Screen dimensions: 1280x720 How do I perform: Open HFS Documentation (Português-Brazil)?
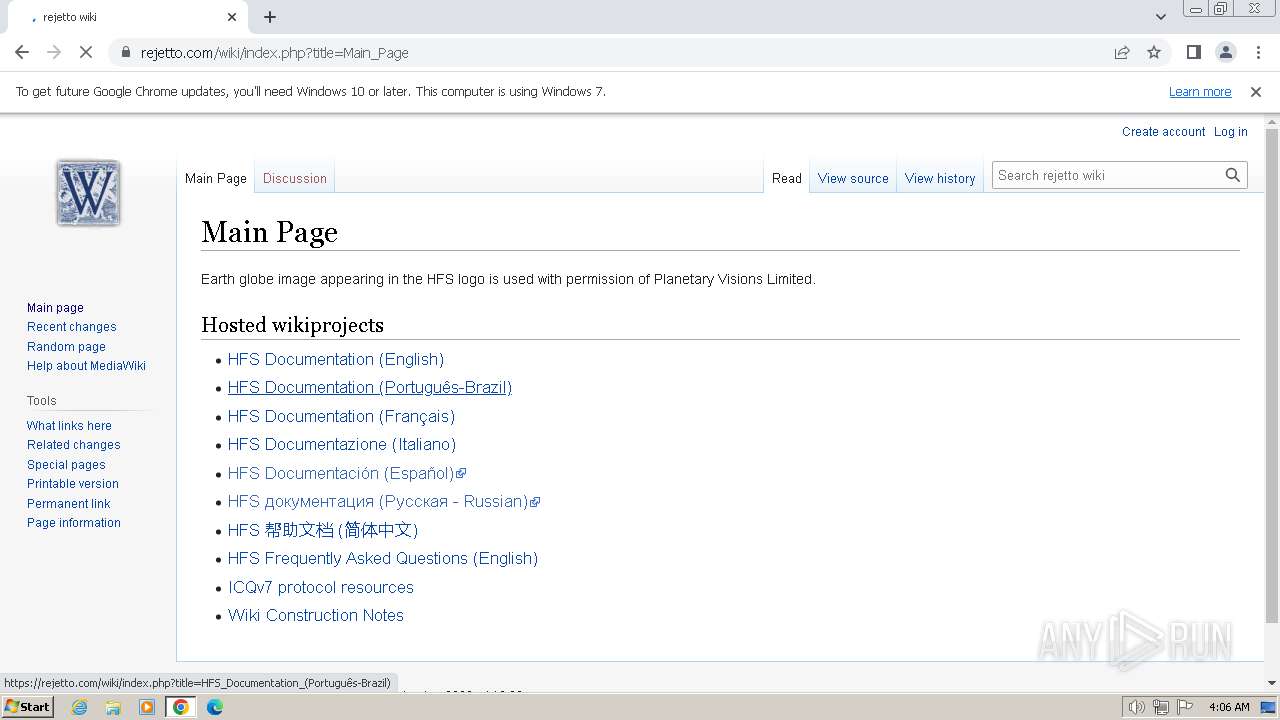pos(370,387)
